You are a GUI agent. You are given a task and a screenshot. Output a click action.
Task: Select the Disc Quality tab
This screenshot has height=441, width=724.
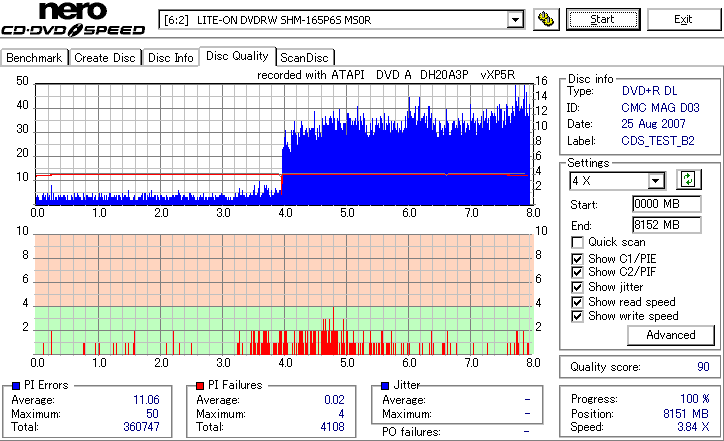pos(237,56)
